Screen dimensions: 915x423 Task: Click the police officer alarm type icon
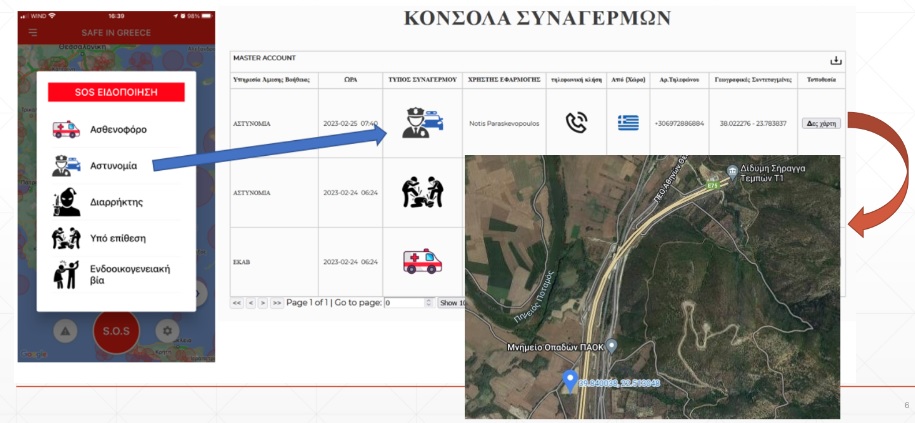tap(421, 123)
